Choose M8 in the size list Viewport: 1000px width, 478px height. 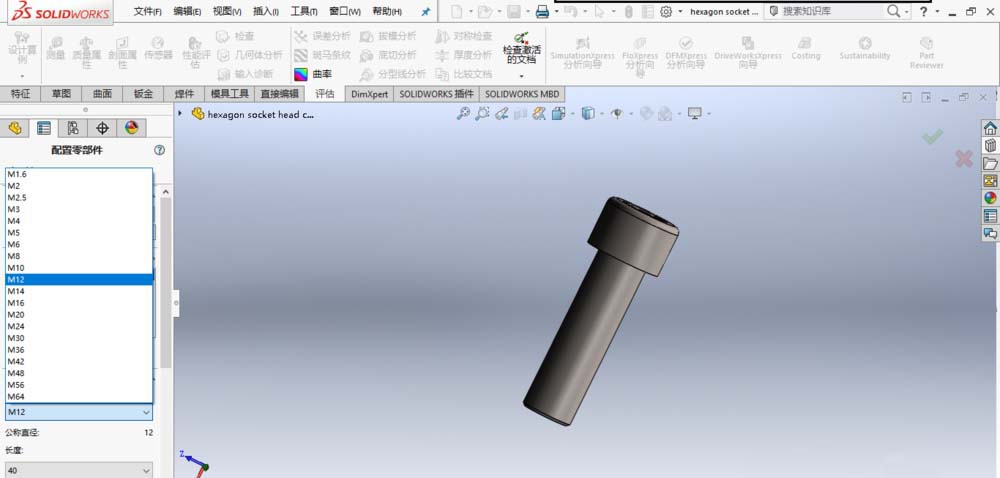[14, 256]
